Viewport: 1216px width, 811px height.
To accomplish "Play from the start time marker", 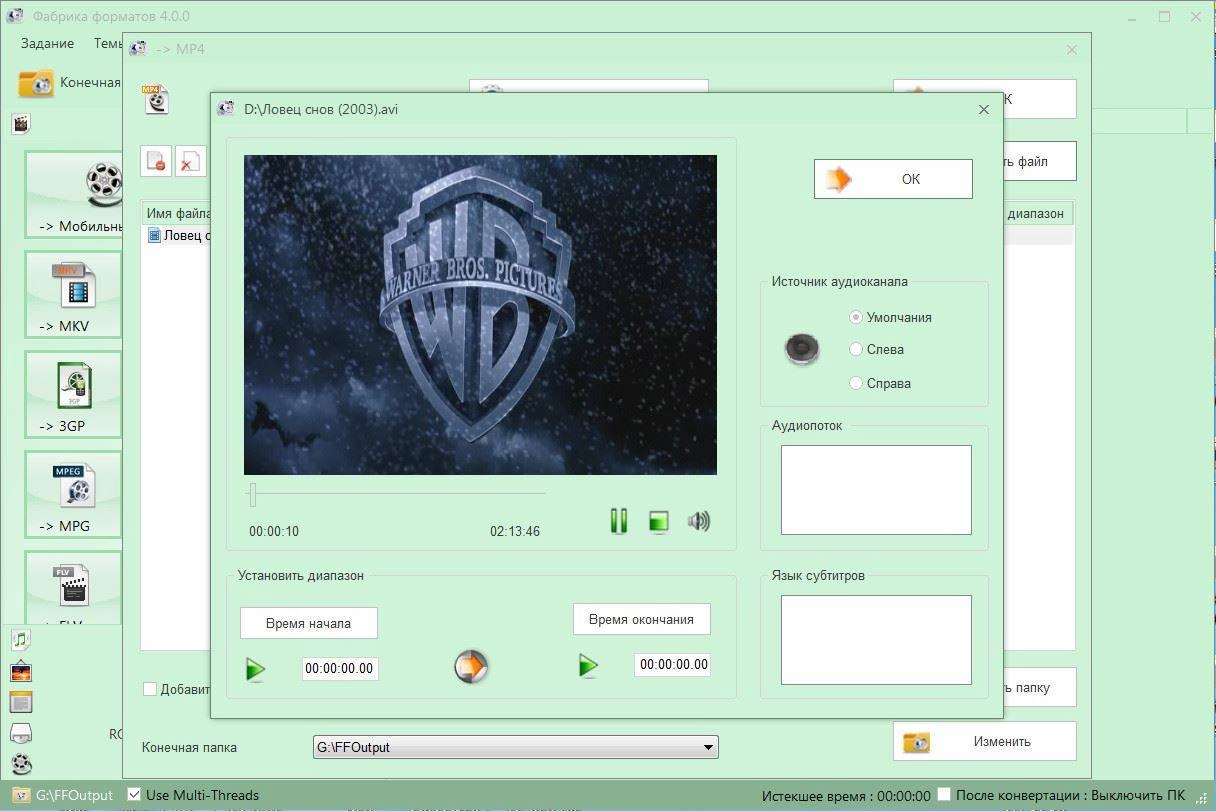I will 256,669.
